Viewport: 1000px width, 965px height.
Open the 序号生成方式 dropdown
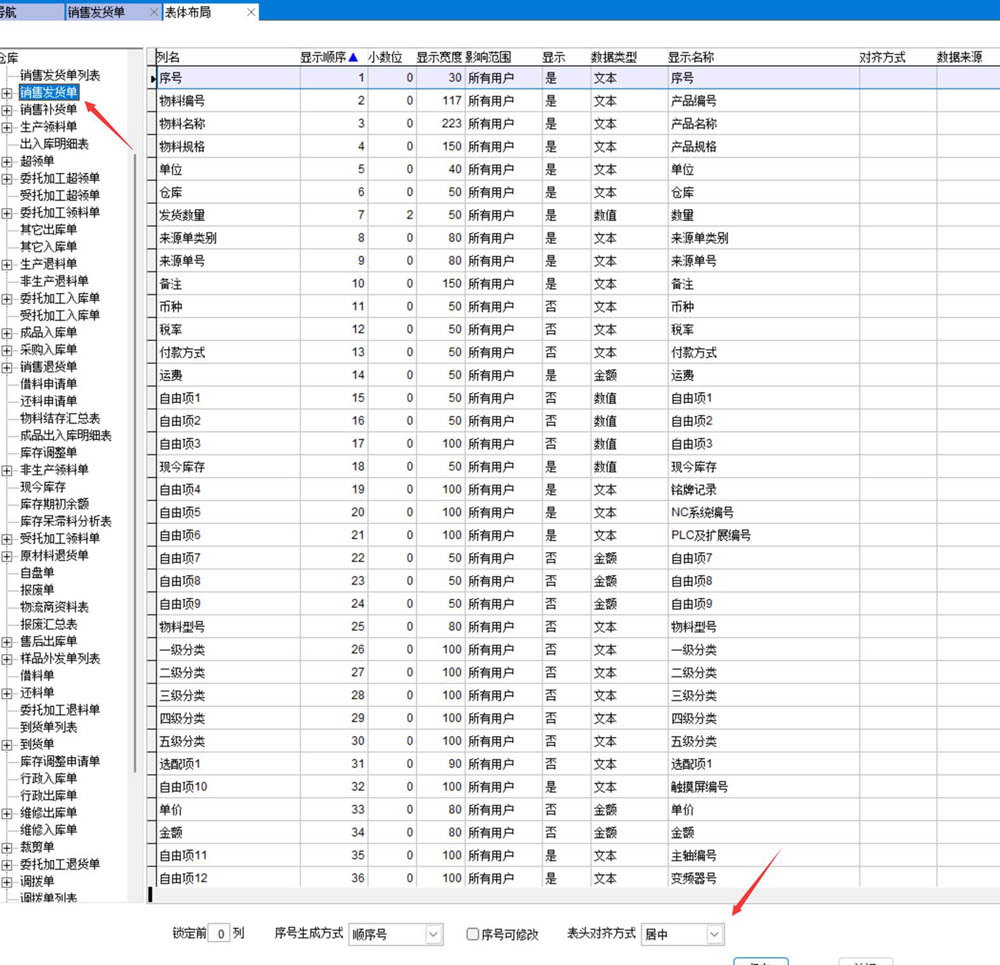pyautogui.click(x=433, y=934)
